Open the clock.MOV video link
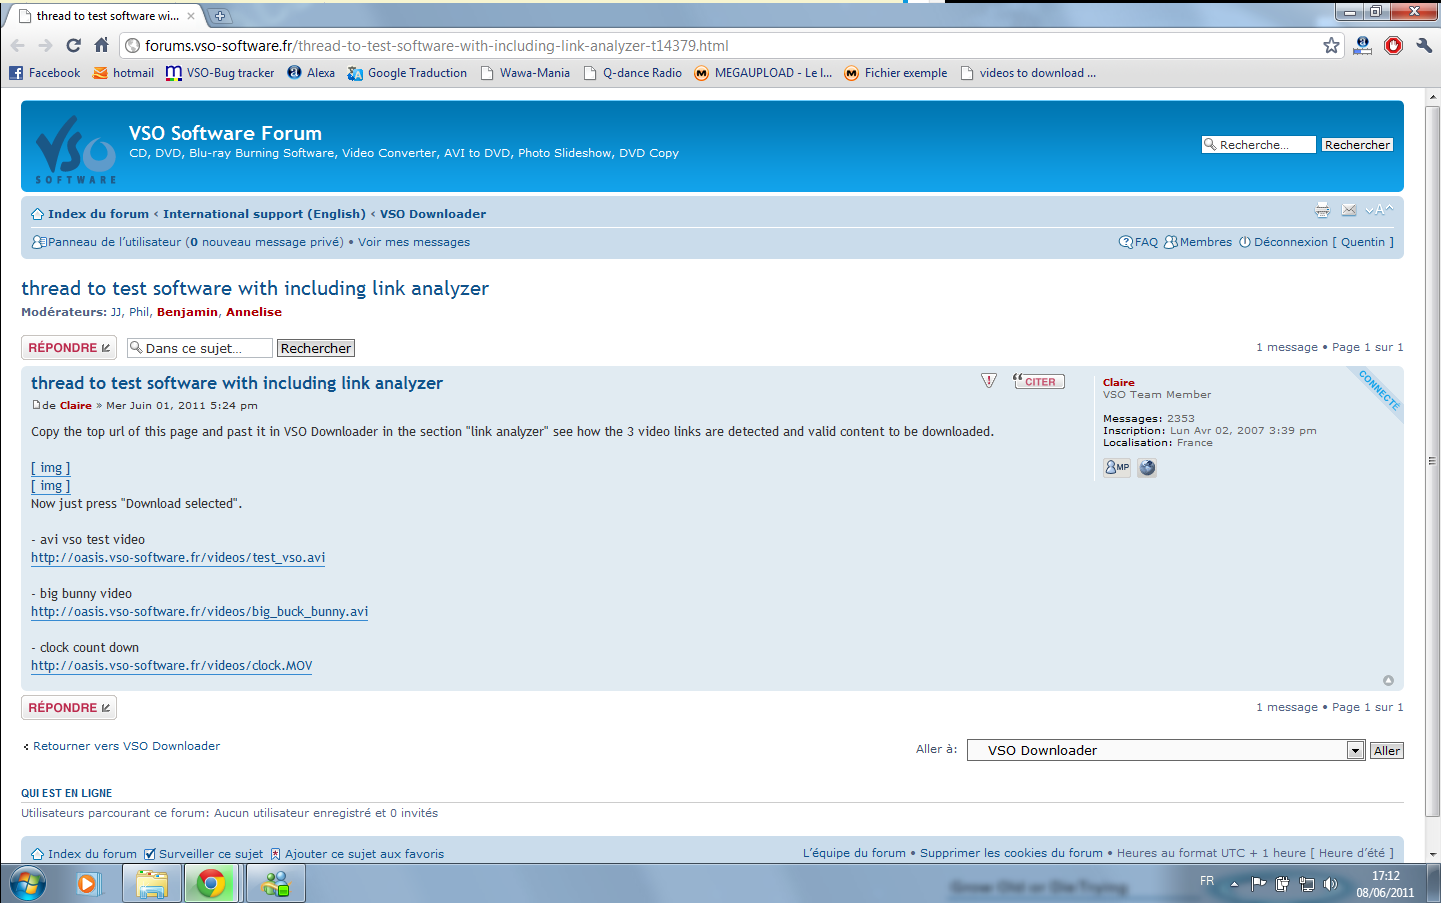This screenshot has height=903, width=1441. (171, 666)
